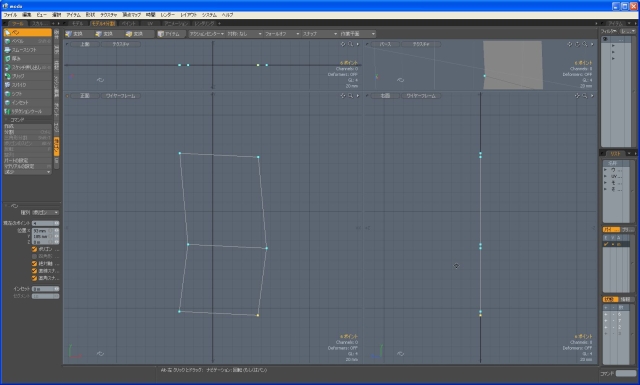Select the ペン (Pen) tool
Image resolution: width=640 pixels, height=385 pixels.
pyautogui.click(x=27, y=32)
